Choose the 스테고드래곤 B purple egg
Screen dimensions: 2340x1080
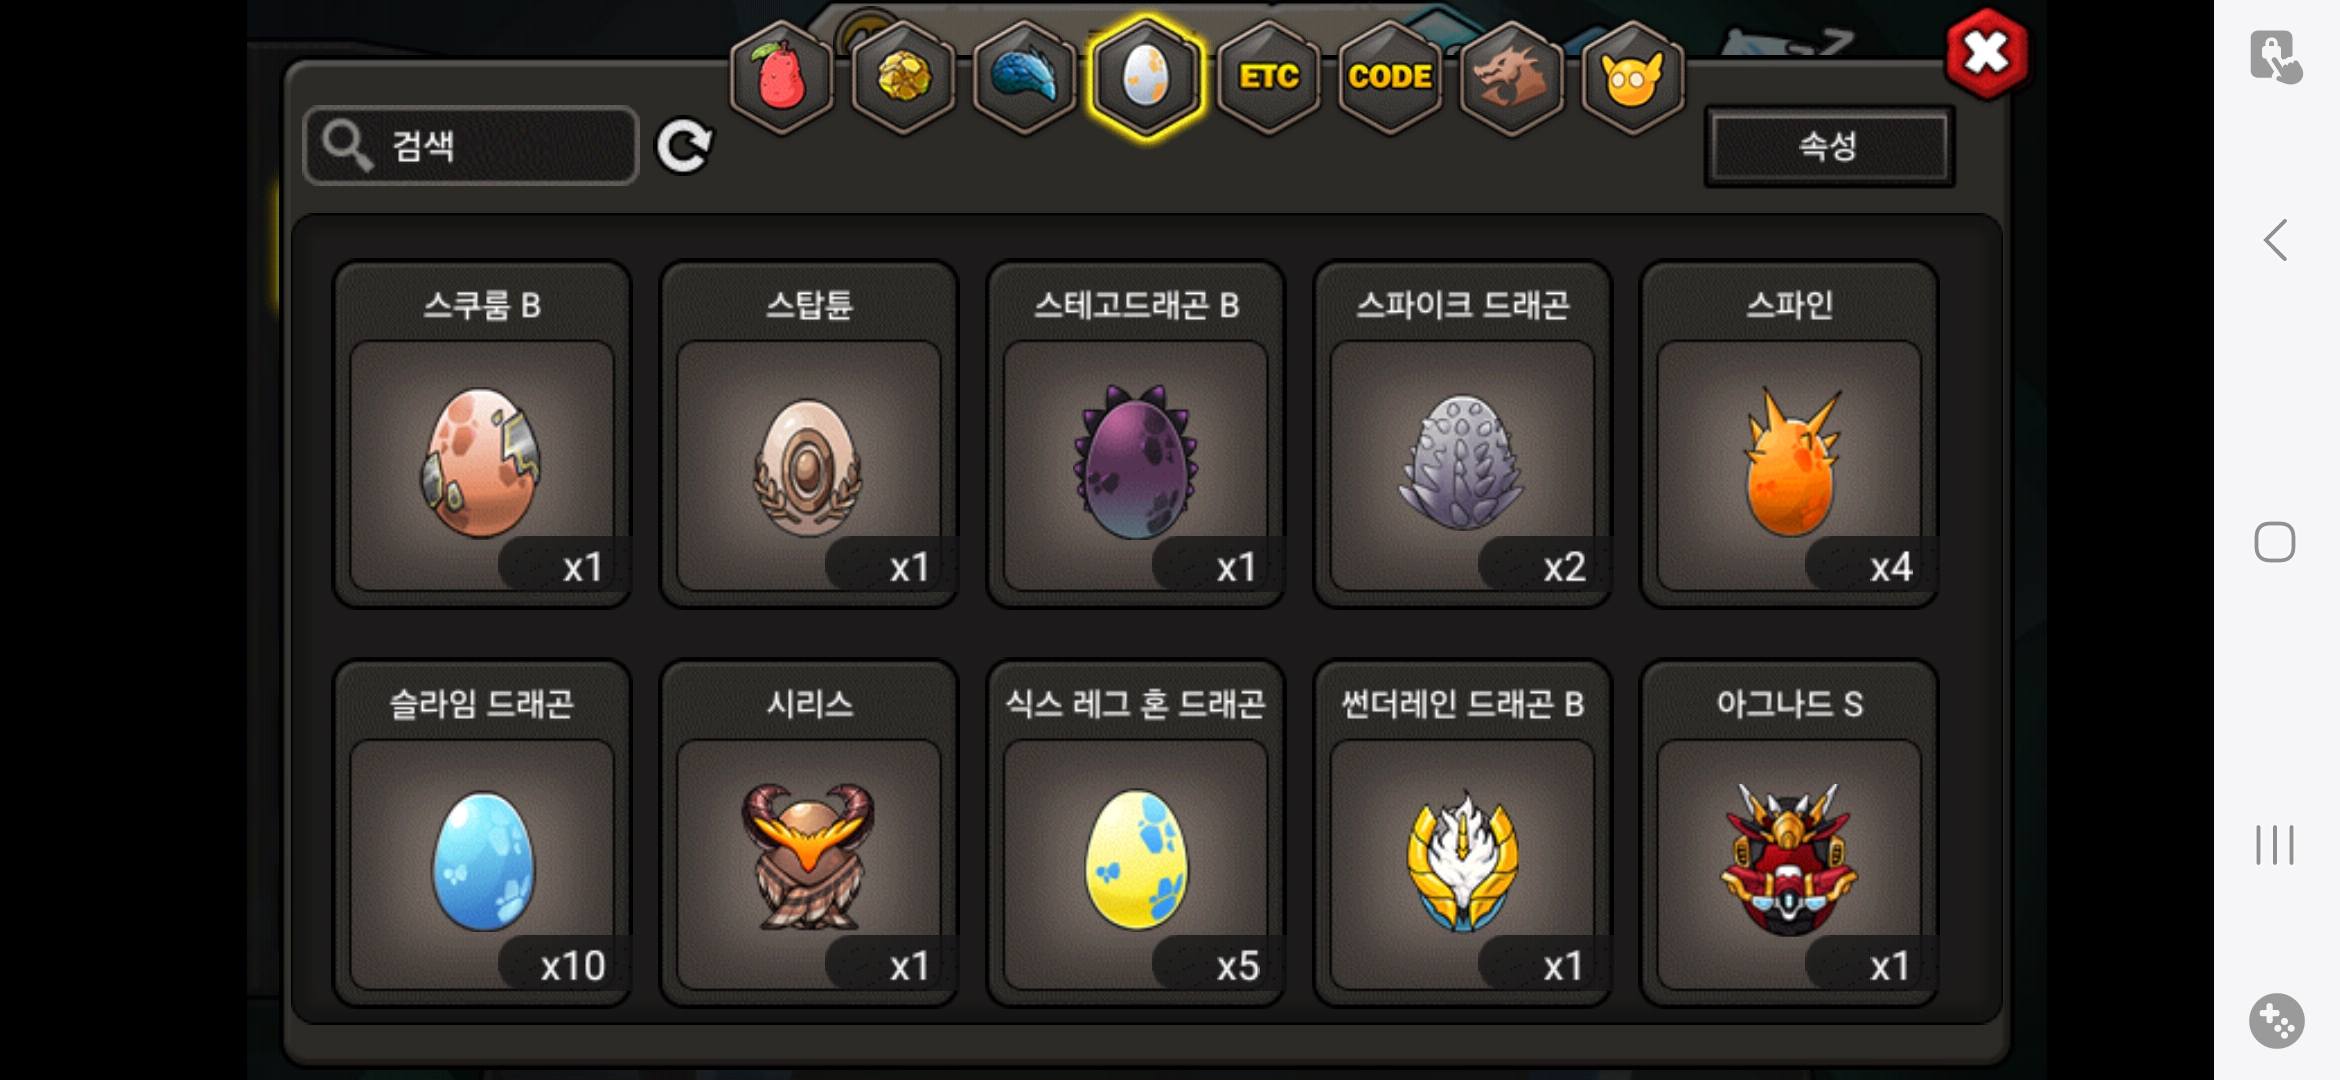1136,434
